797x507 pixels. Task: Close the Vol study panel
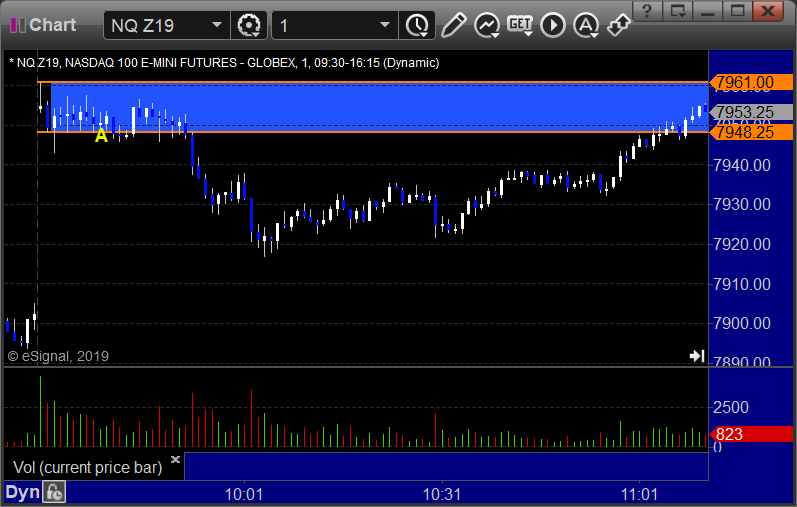(175, 460)
